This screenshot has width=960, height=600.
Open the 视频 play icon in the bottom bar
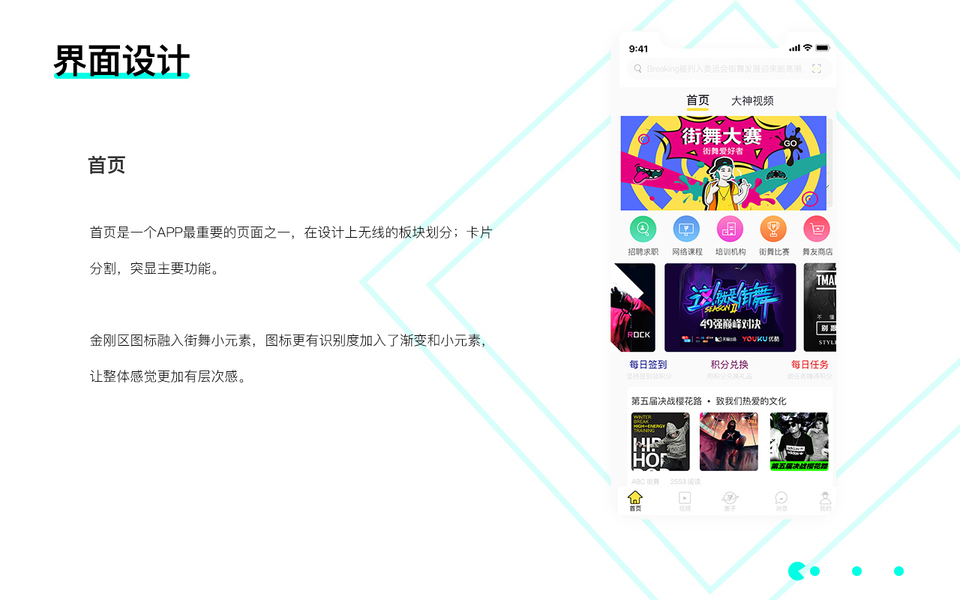tap(684, 498)
